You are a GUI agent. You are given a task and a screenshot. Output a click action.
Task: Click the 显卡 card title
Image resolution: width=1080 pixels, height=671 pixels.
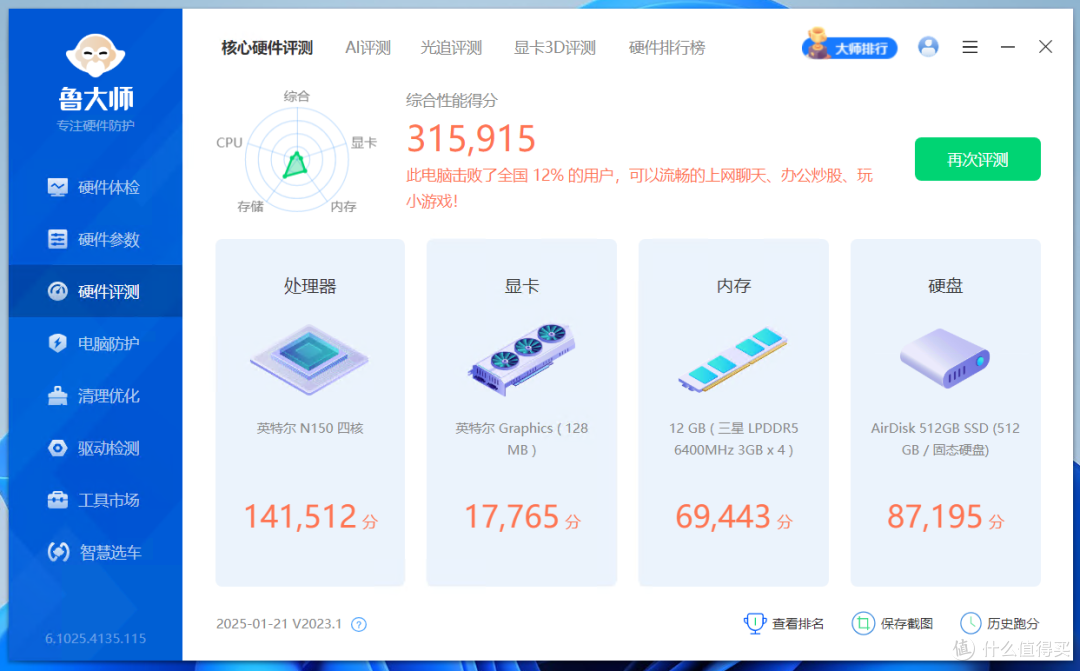pyautogui.click(x=521, y=286)
